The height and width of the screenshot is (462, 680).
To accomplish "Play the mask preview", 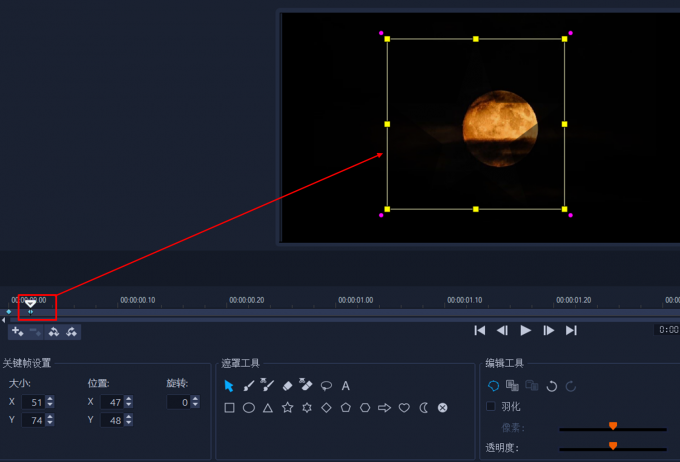I will click(x=526, y=331).
